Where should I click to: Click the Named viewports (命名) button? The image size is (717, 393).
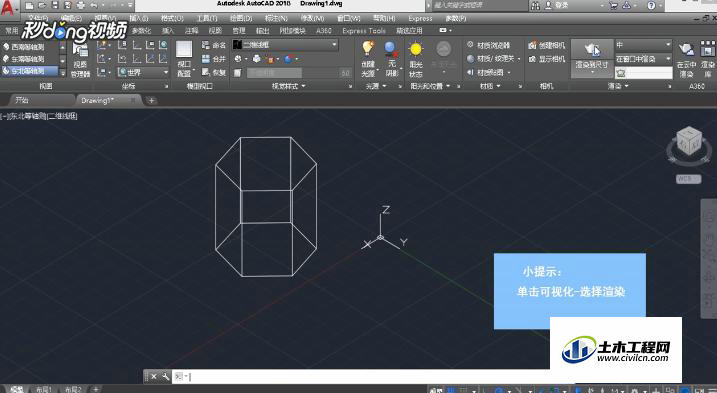pyautogui.click(x=214, y=46)
